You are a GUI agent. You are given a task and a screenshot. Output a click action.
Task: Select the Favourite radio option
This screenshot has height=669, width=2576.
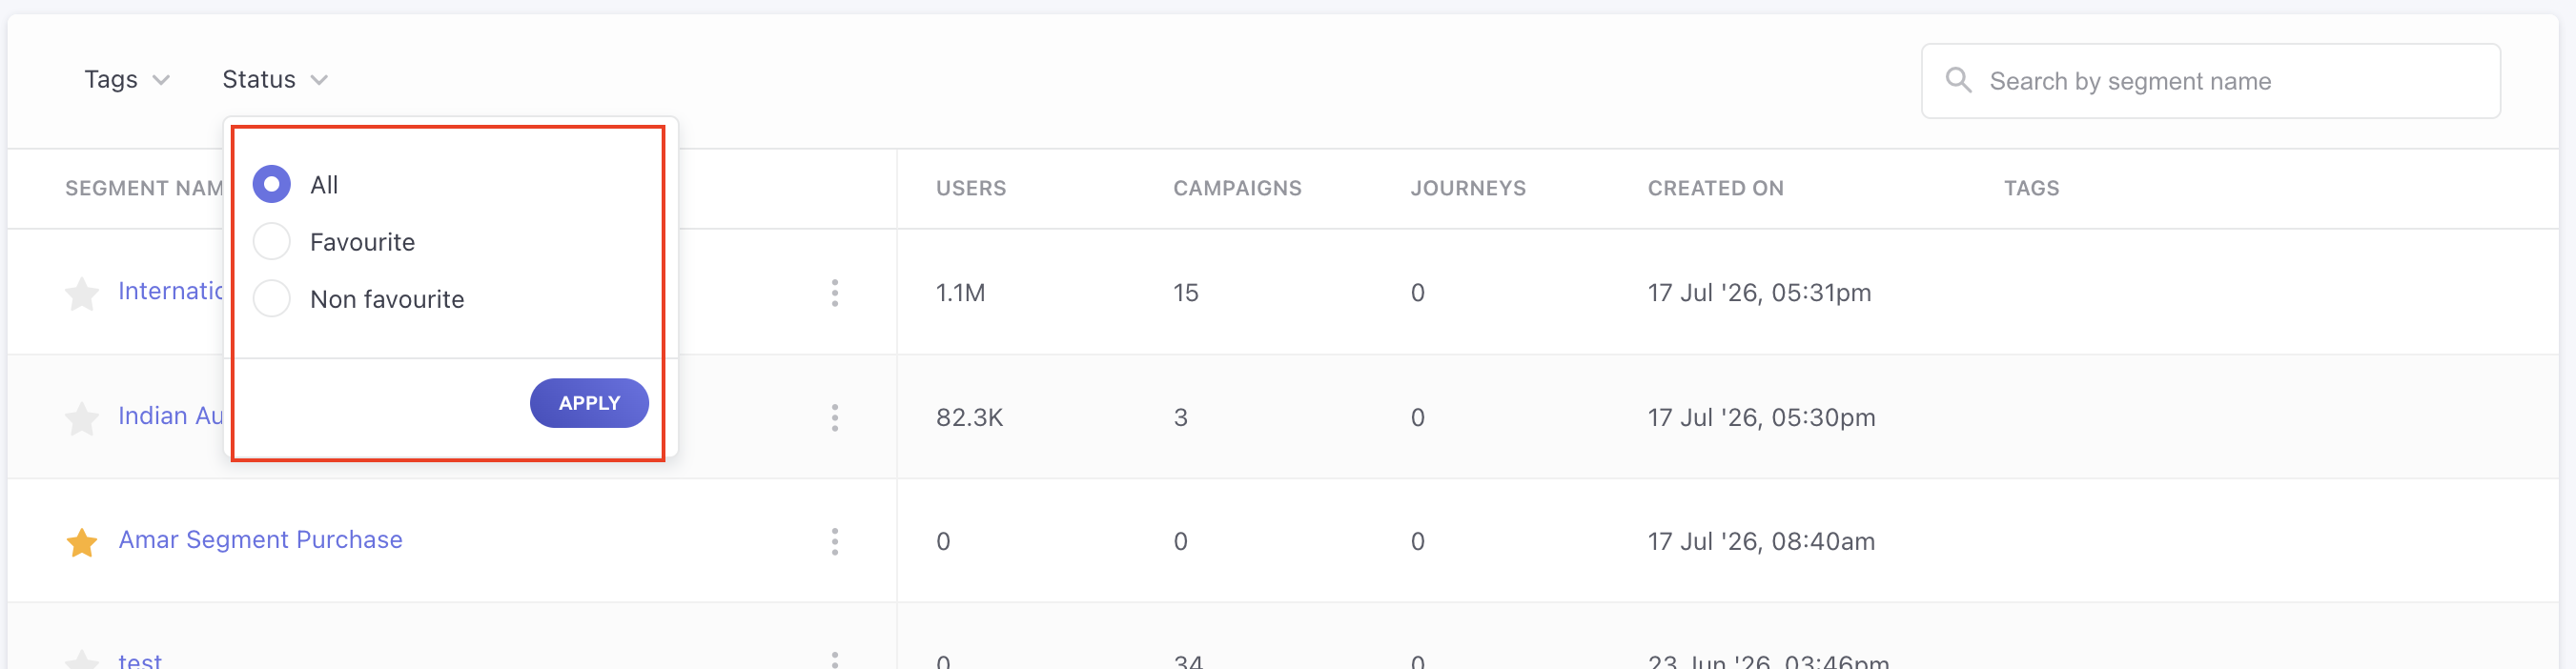tap(272, 241)
